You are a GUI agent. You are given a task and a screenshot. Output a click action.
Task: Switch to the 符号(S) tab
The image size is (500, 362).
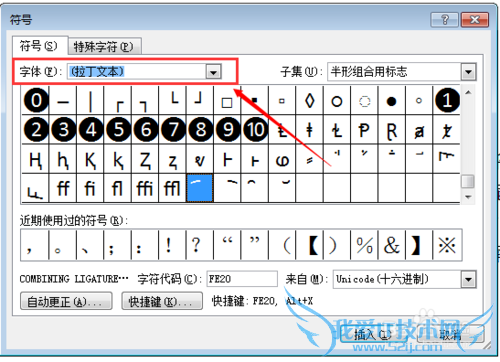[x=39, y=46]
